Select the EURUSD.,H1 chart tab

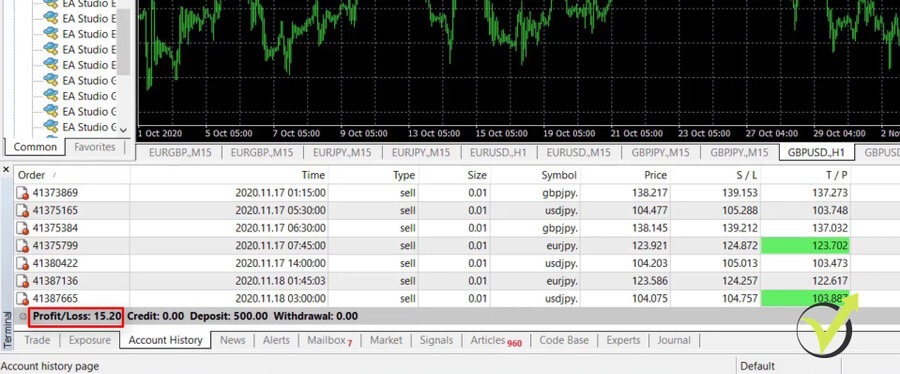coord(497,153)
